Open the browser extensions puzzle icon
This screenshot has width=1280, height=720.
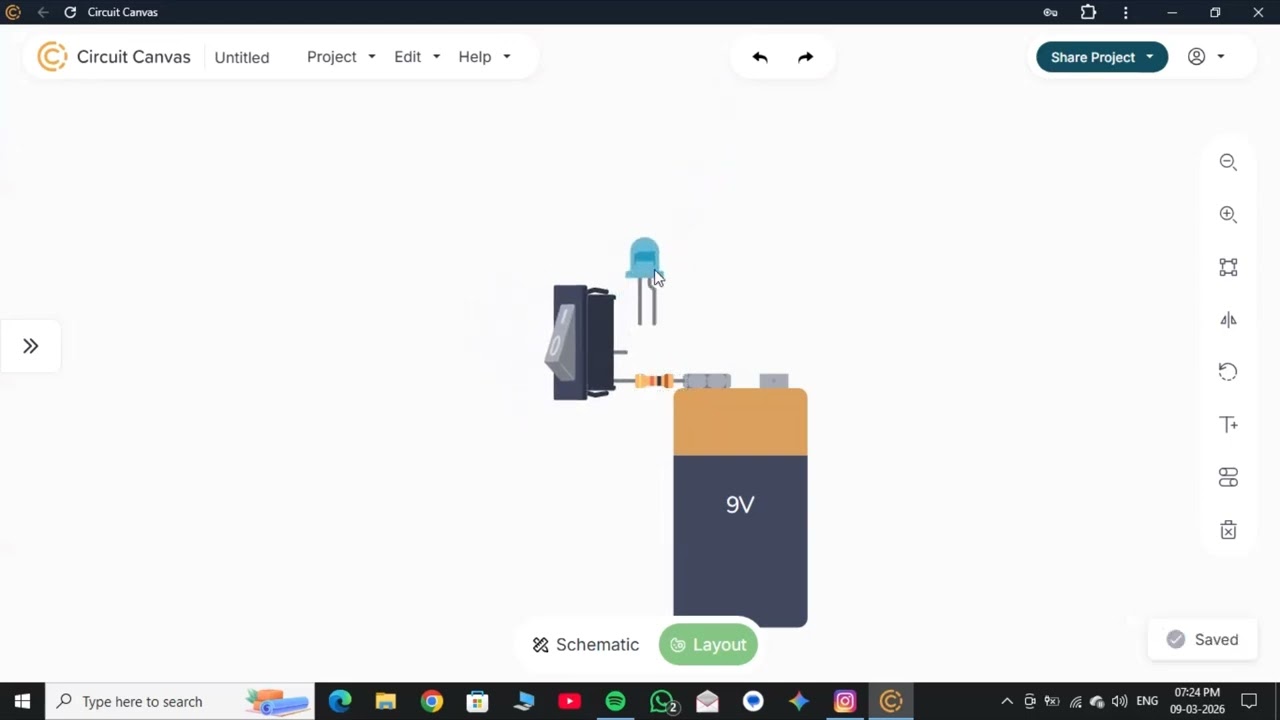pos(1088,12)
